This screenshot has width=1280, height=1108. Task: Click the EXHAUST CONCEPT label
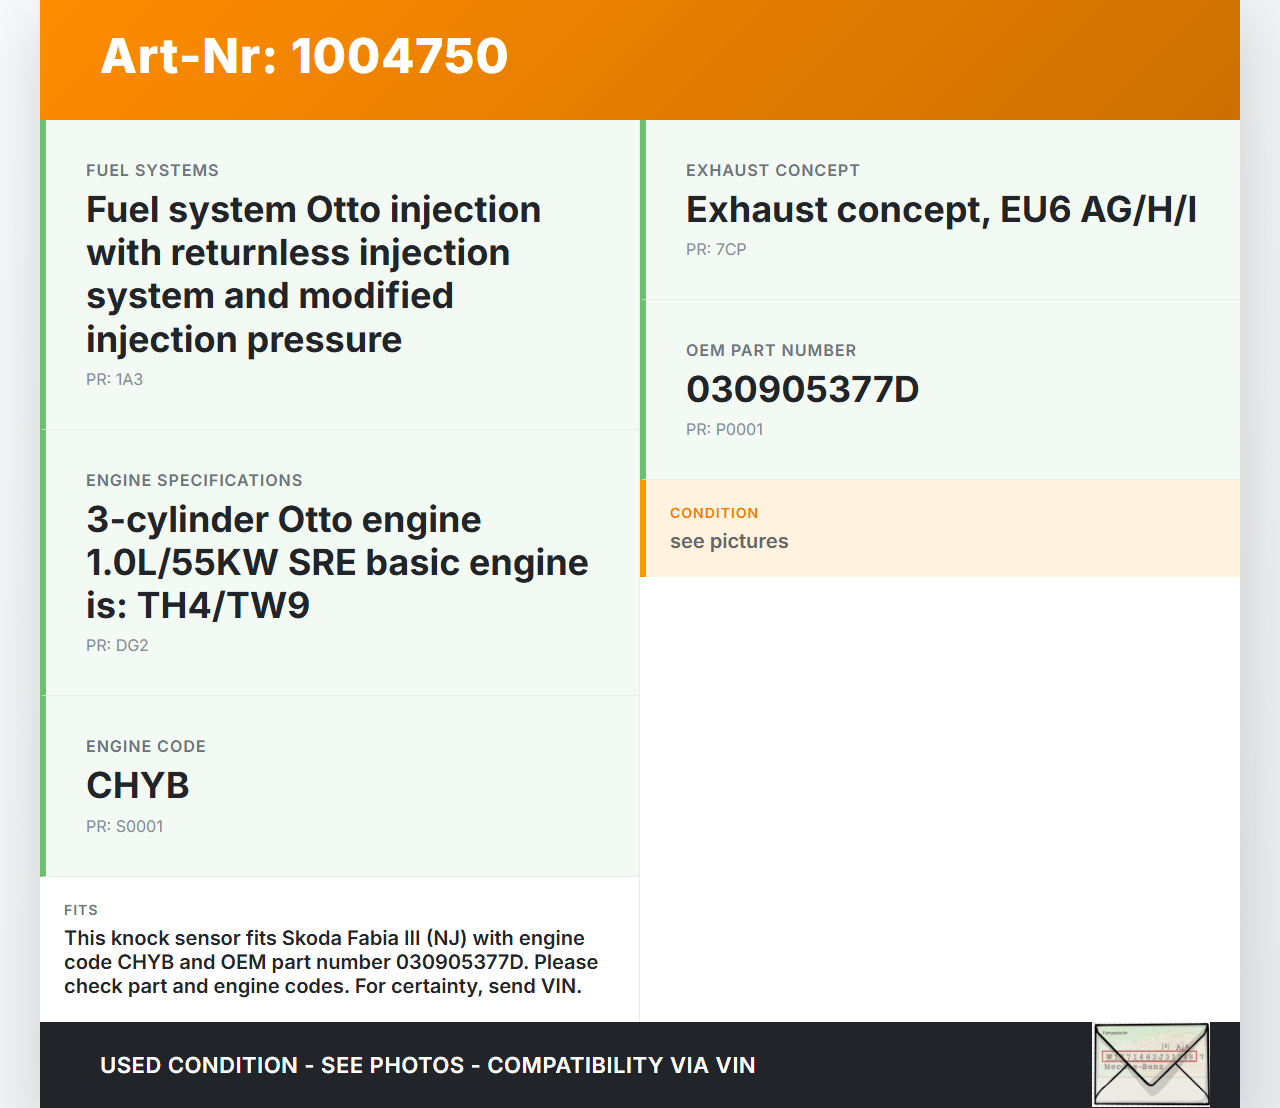click(773, 171)
